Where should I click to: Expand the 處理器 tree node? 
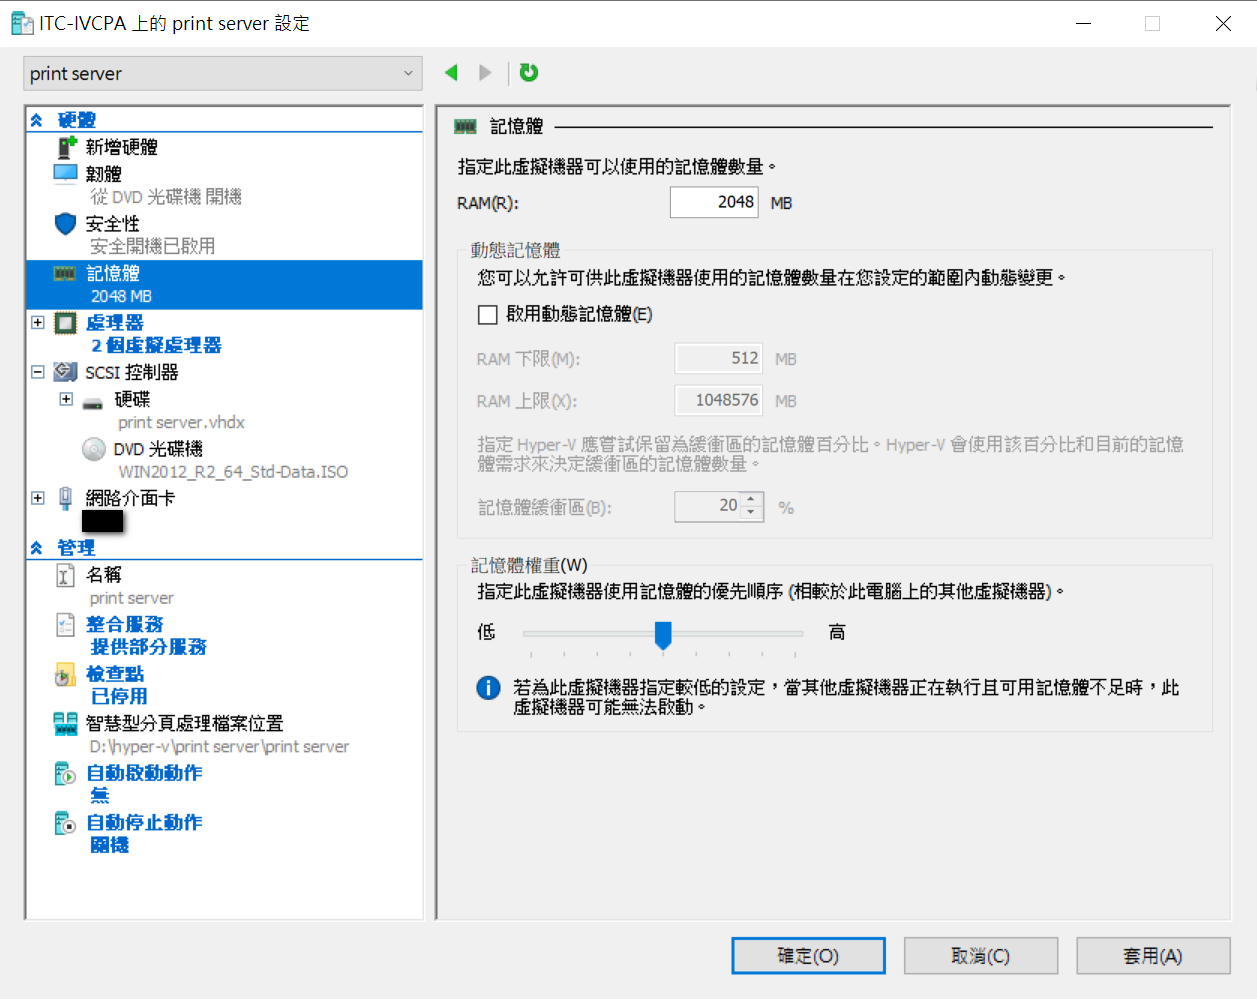pyautogui.click(x=38, y=323)
